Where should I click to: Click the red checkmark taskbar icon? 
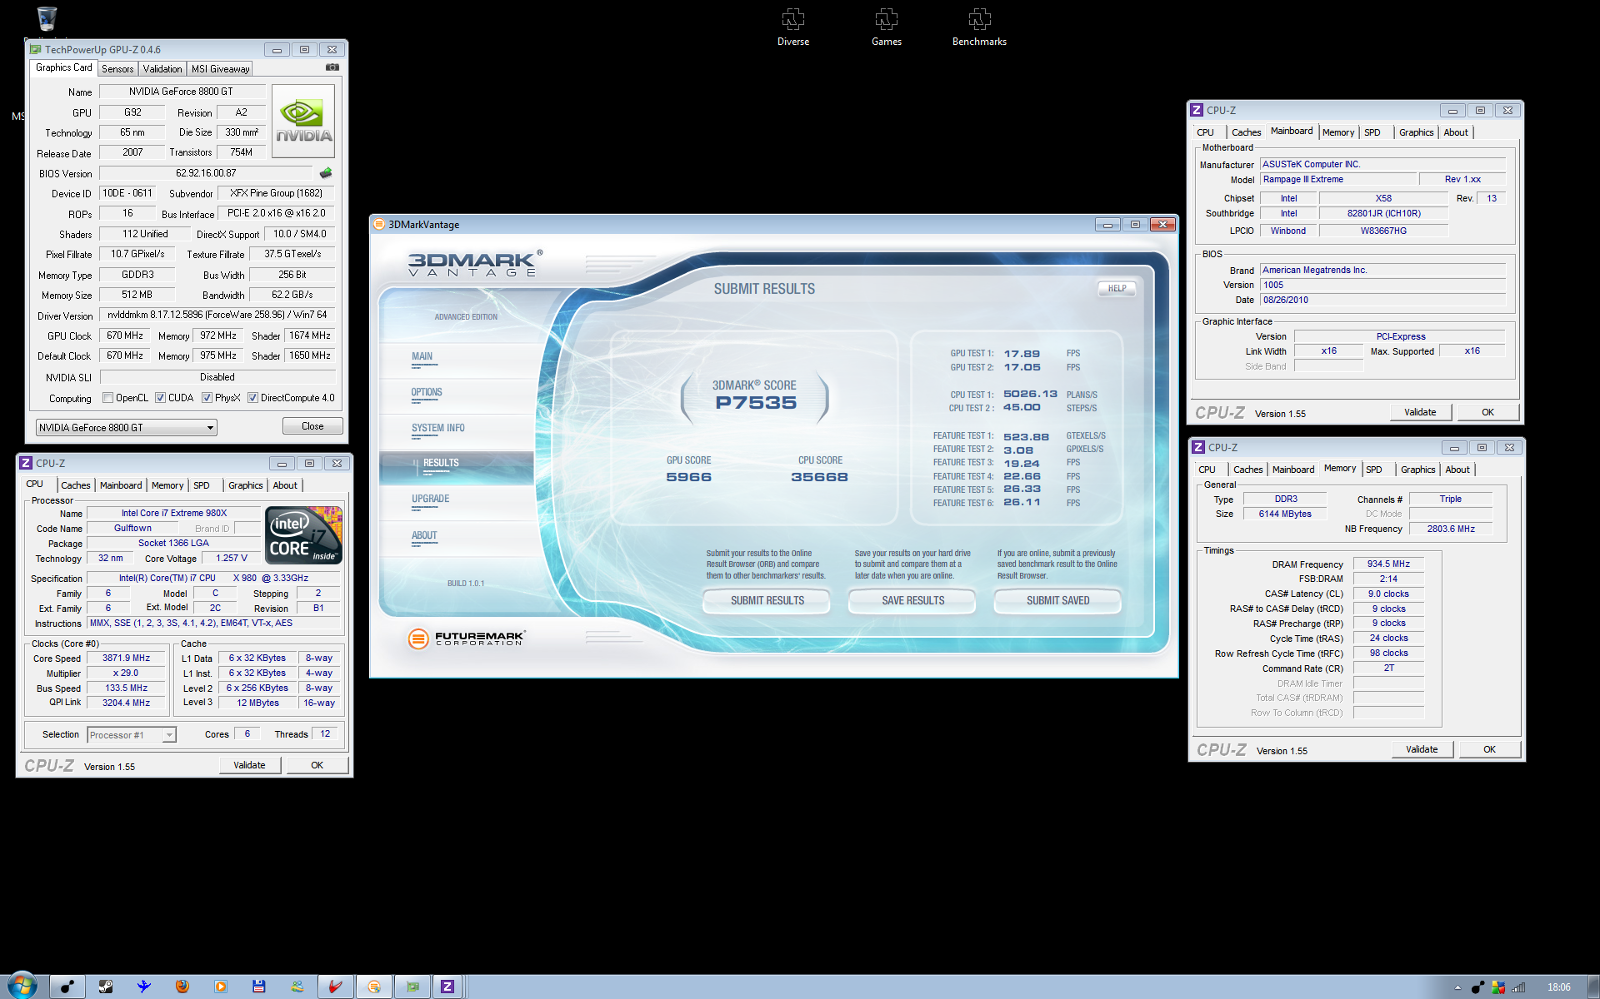335,986
